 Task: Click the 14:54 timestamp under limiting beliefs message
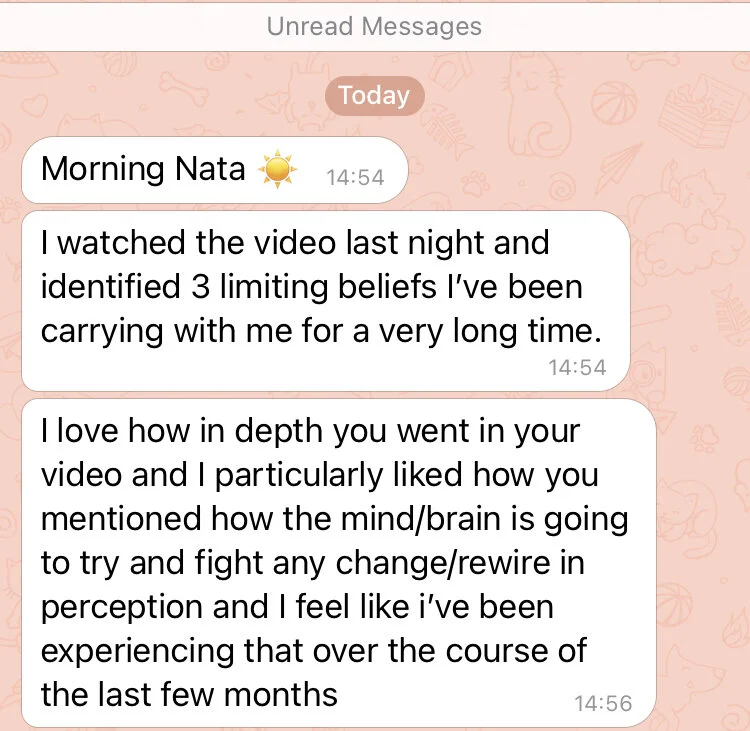pyautogui.click(x=577, y=367)
